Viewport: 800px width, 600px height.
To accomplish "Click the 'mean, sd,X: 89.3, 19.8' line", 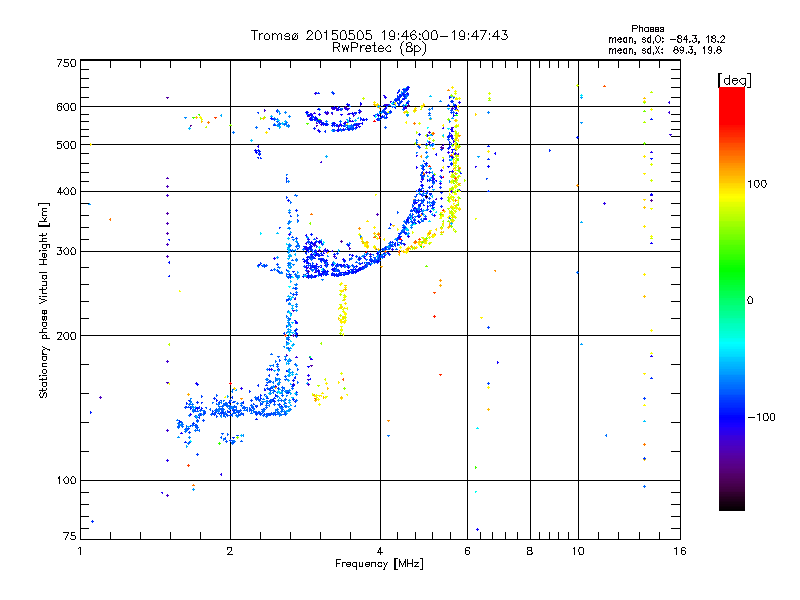I will pyautogui.click(x=665, y=50).
